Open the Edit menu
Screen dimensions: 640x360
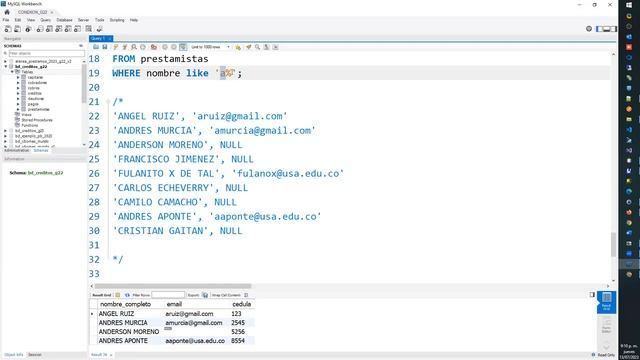click(x=18, y=20)
